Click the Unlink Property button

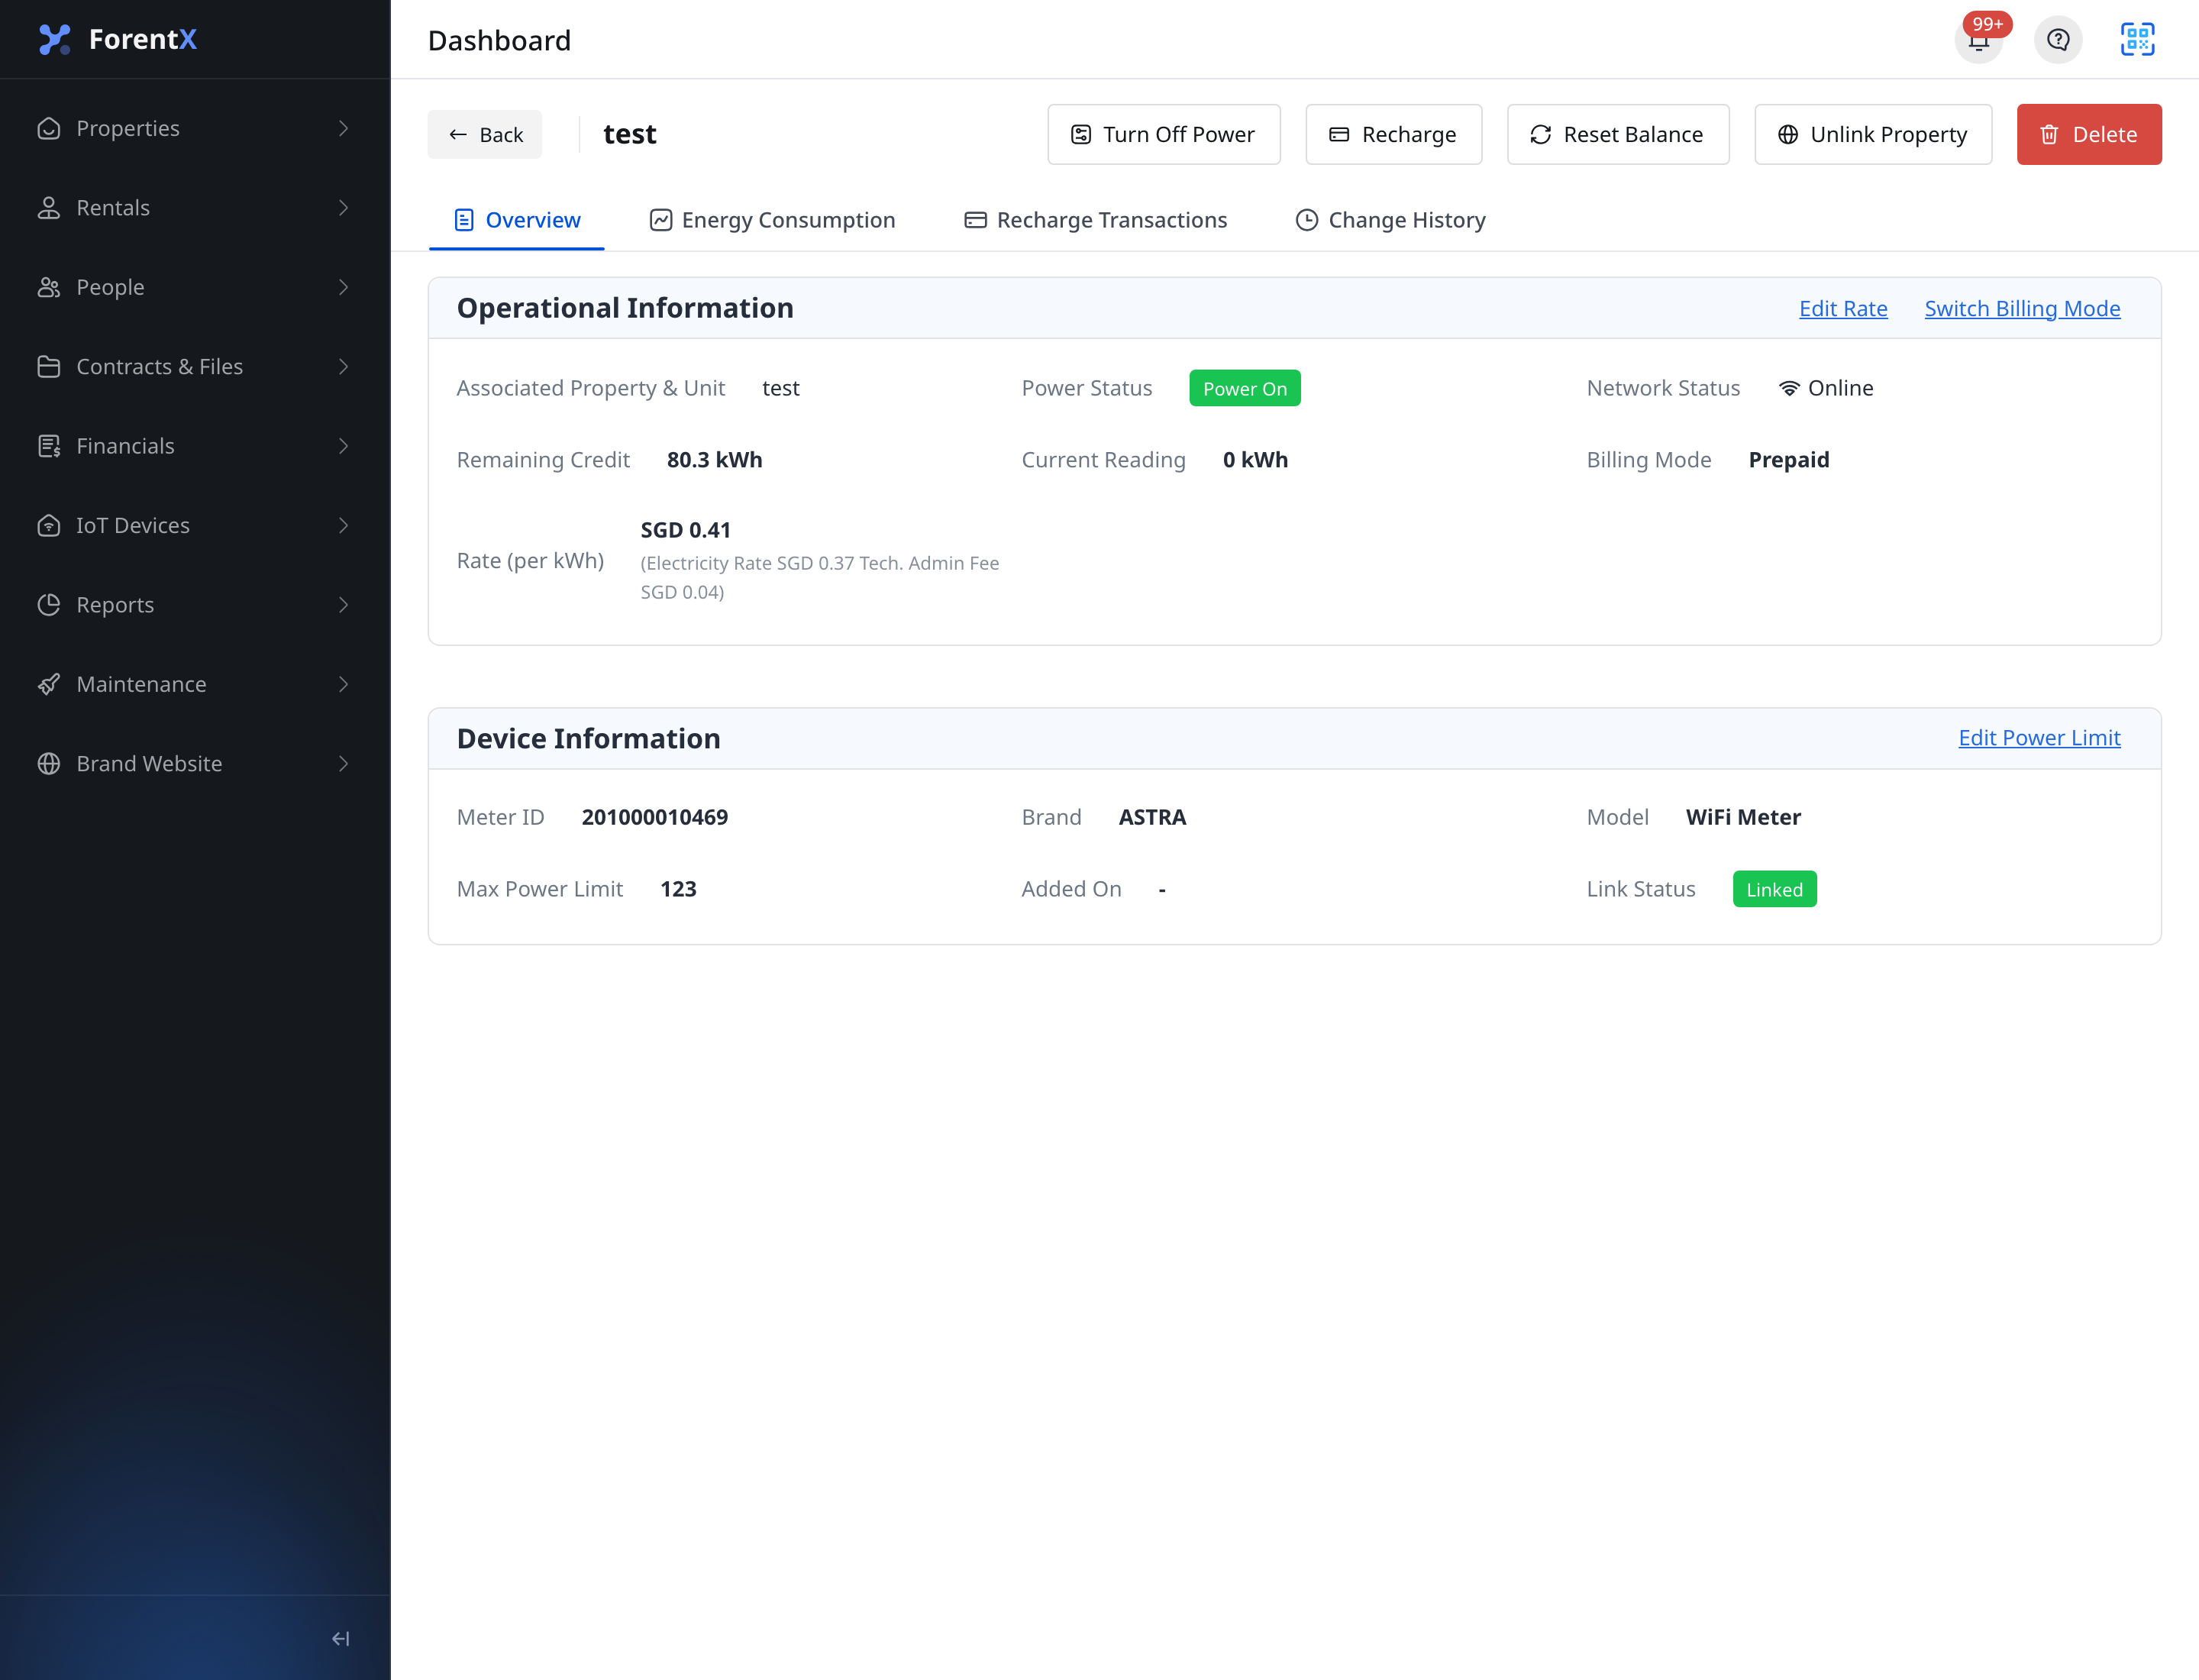(x=1872, y=134)
